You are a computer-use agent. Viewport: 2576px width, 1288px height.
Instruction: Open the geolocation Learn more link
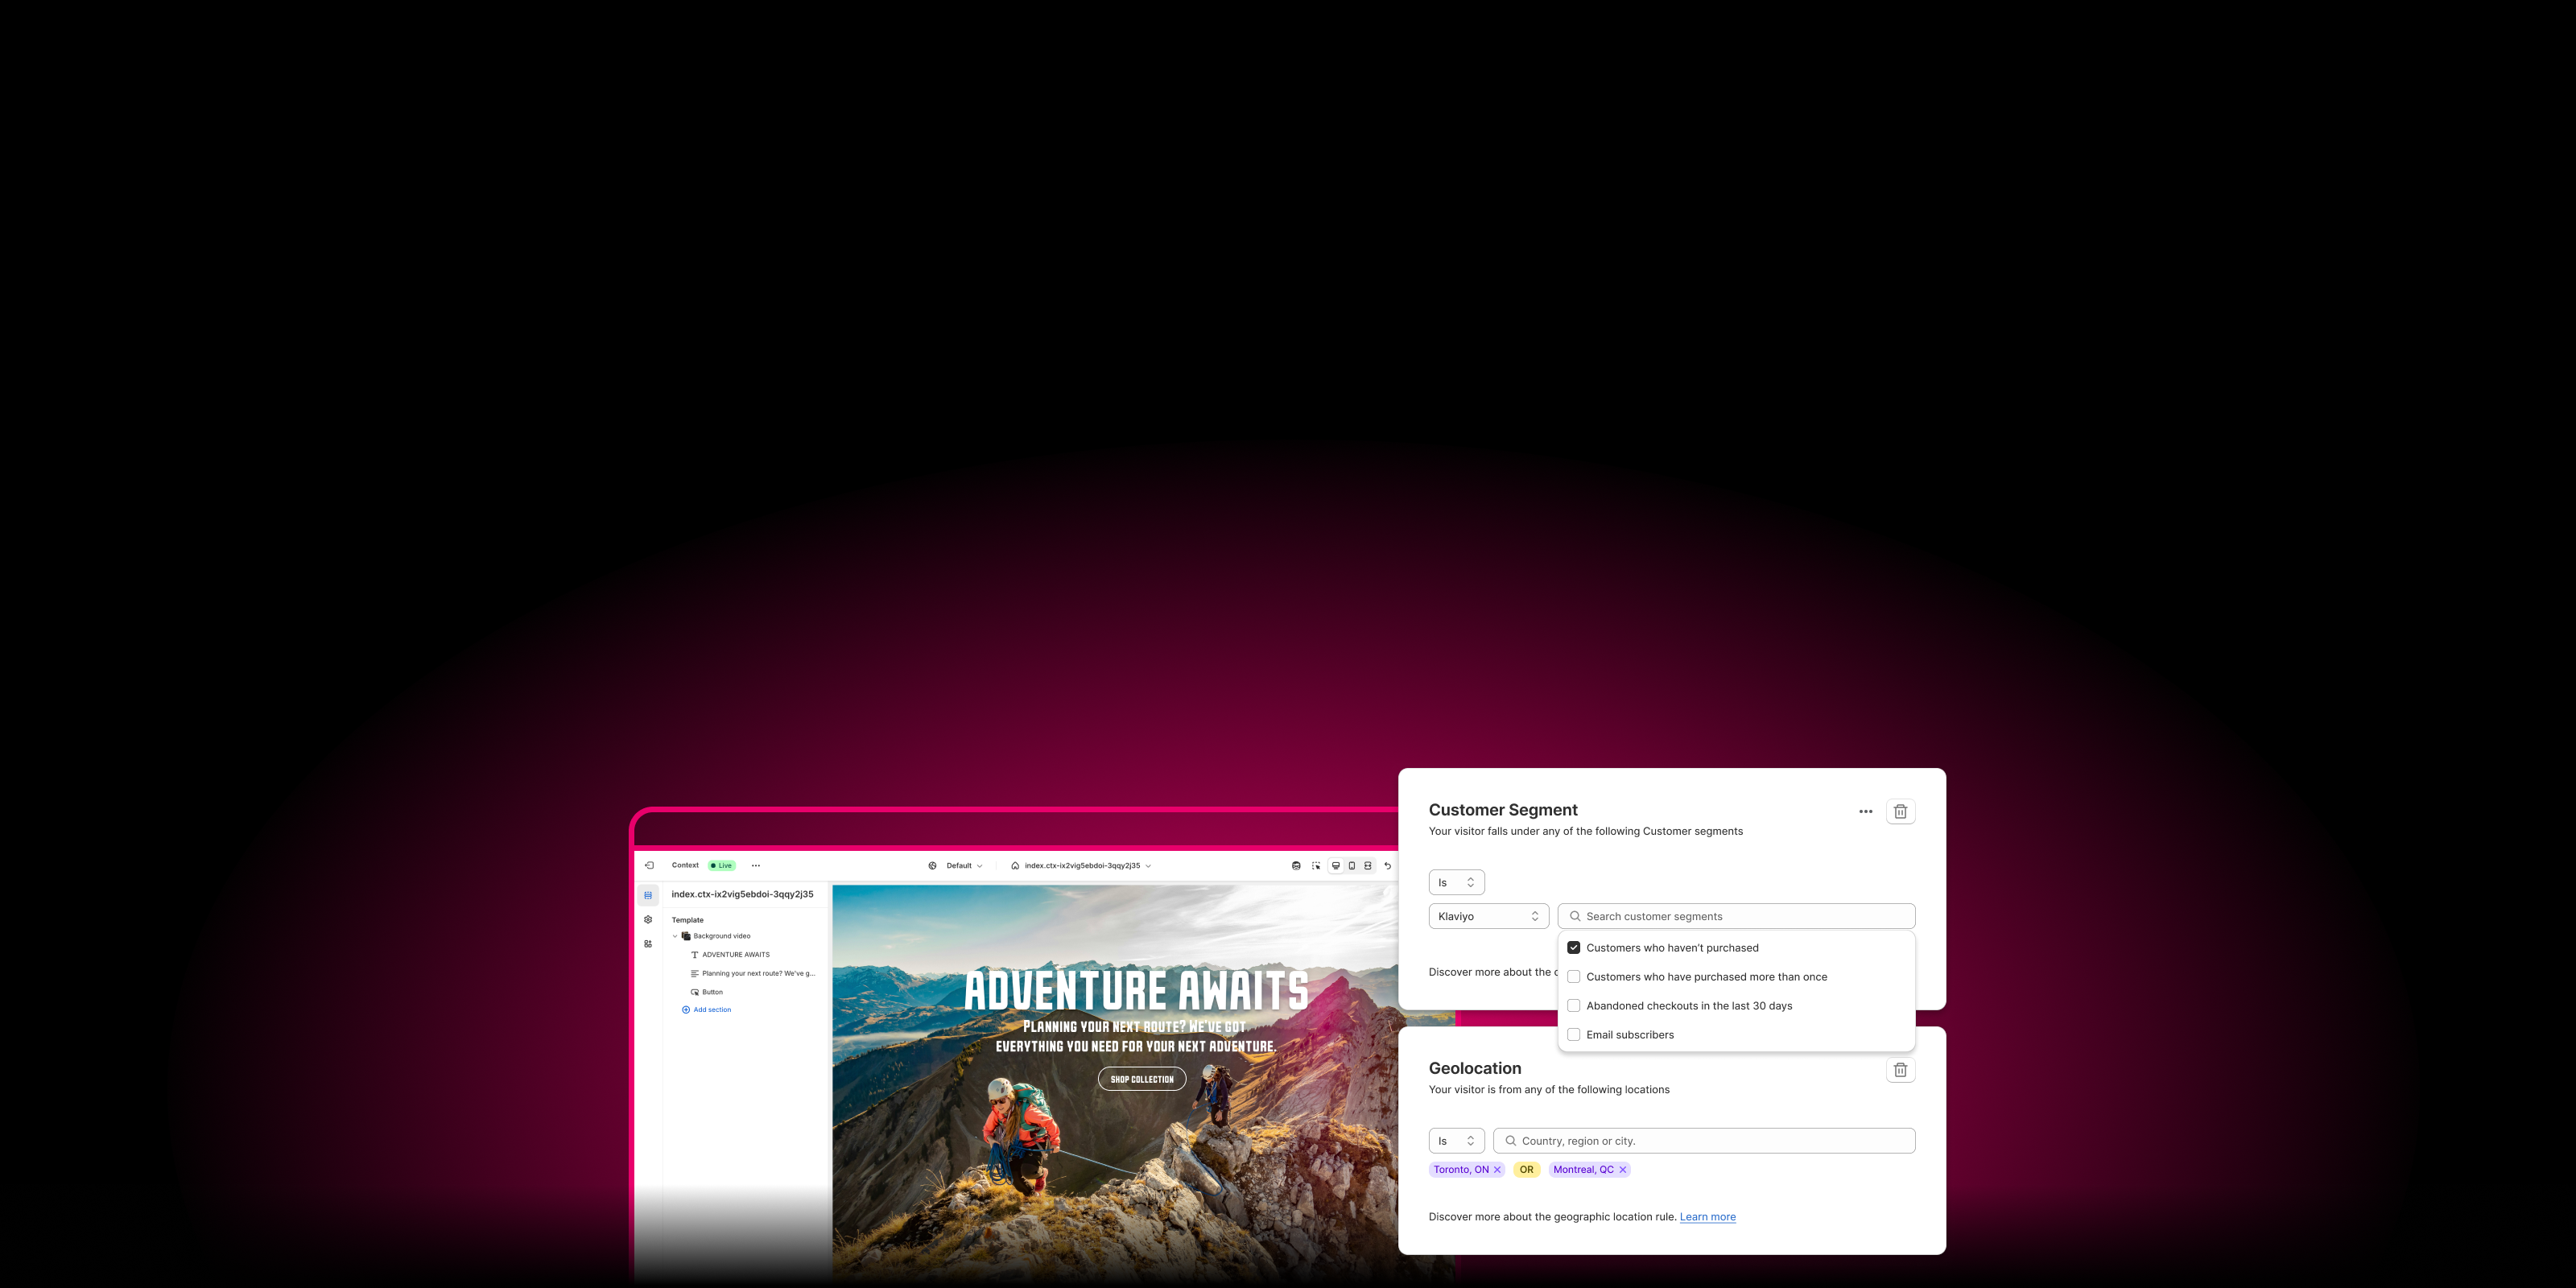1707,1217
